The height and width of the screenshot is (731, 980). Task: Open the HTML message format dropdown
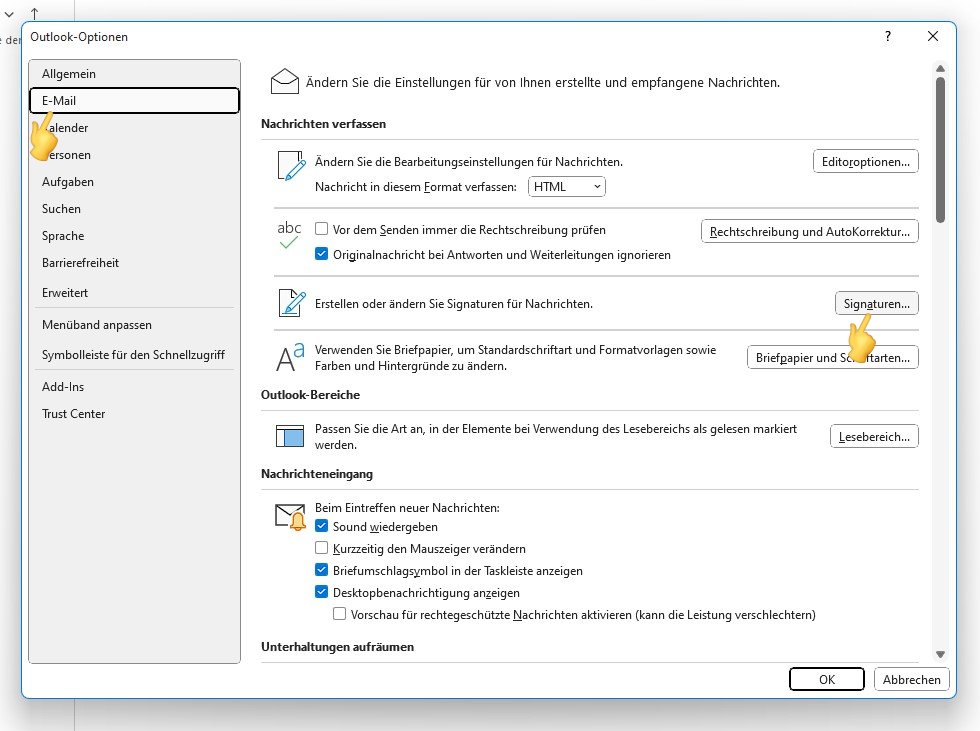tap(568, 187)
